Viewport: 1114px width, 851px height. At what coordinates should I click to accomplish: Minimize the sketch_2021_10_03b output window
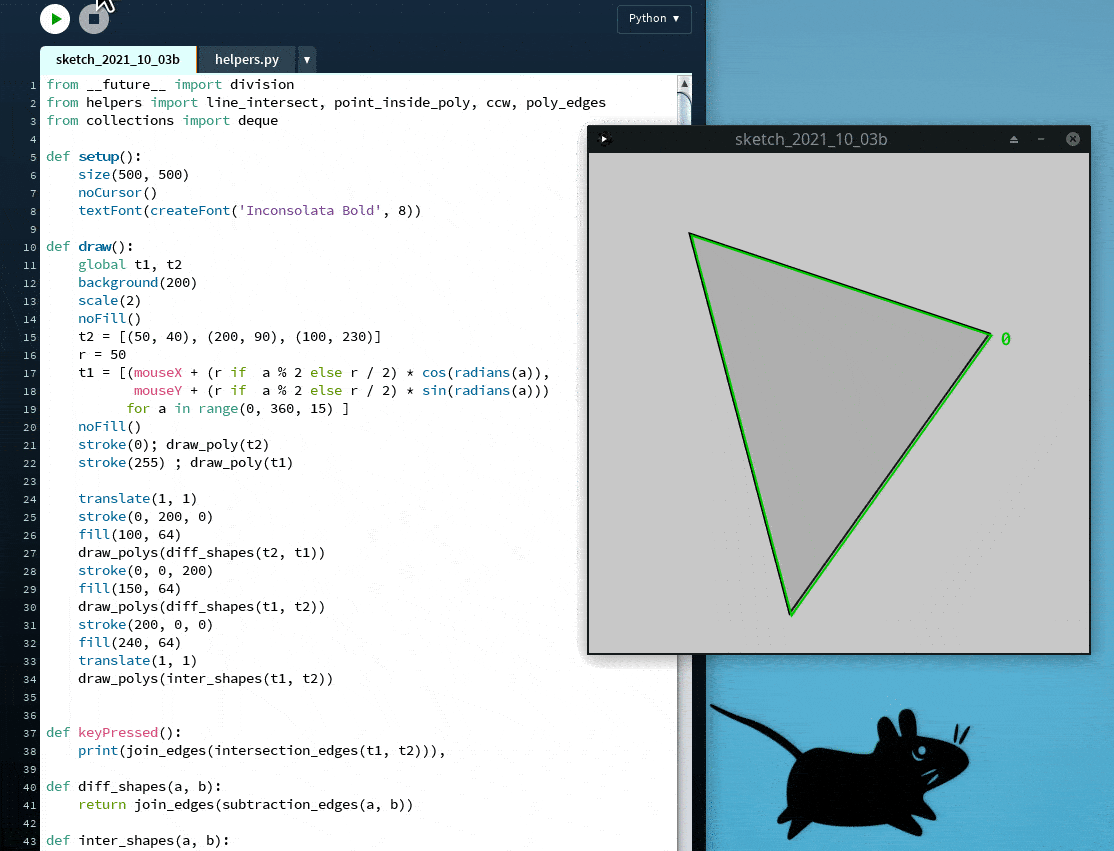(1041, 139)
